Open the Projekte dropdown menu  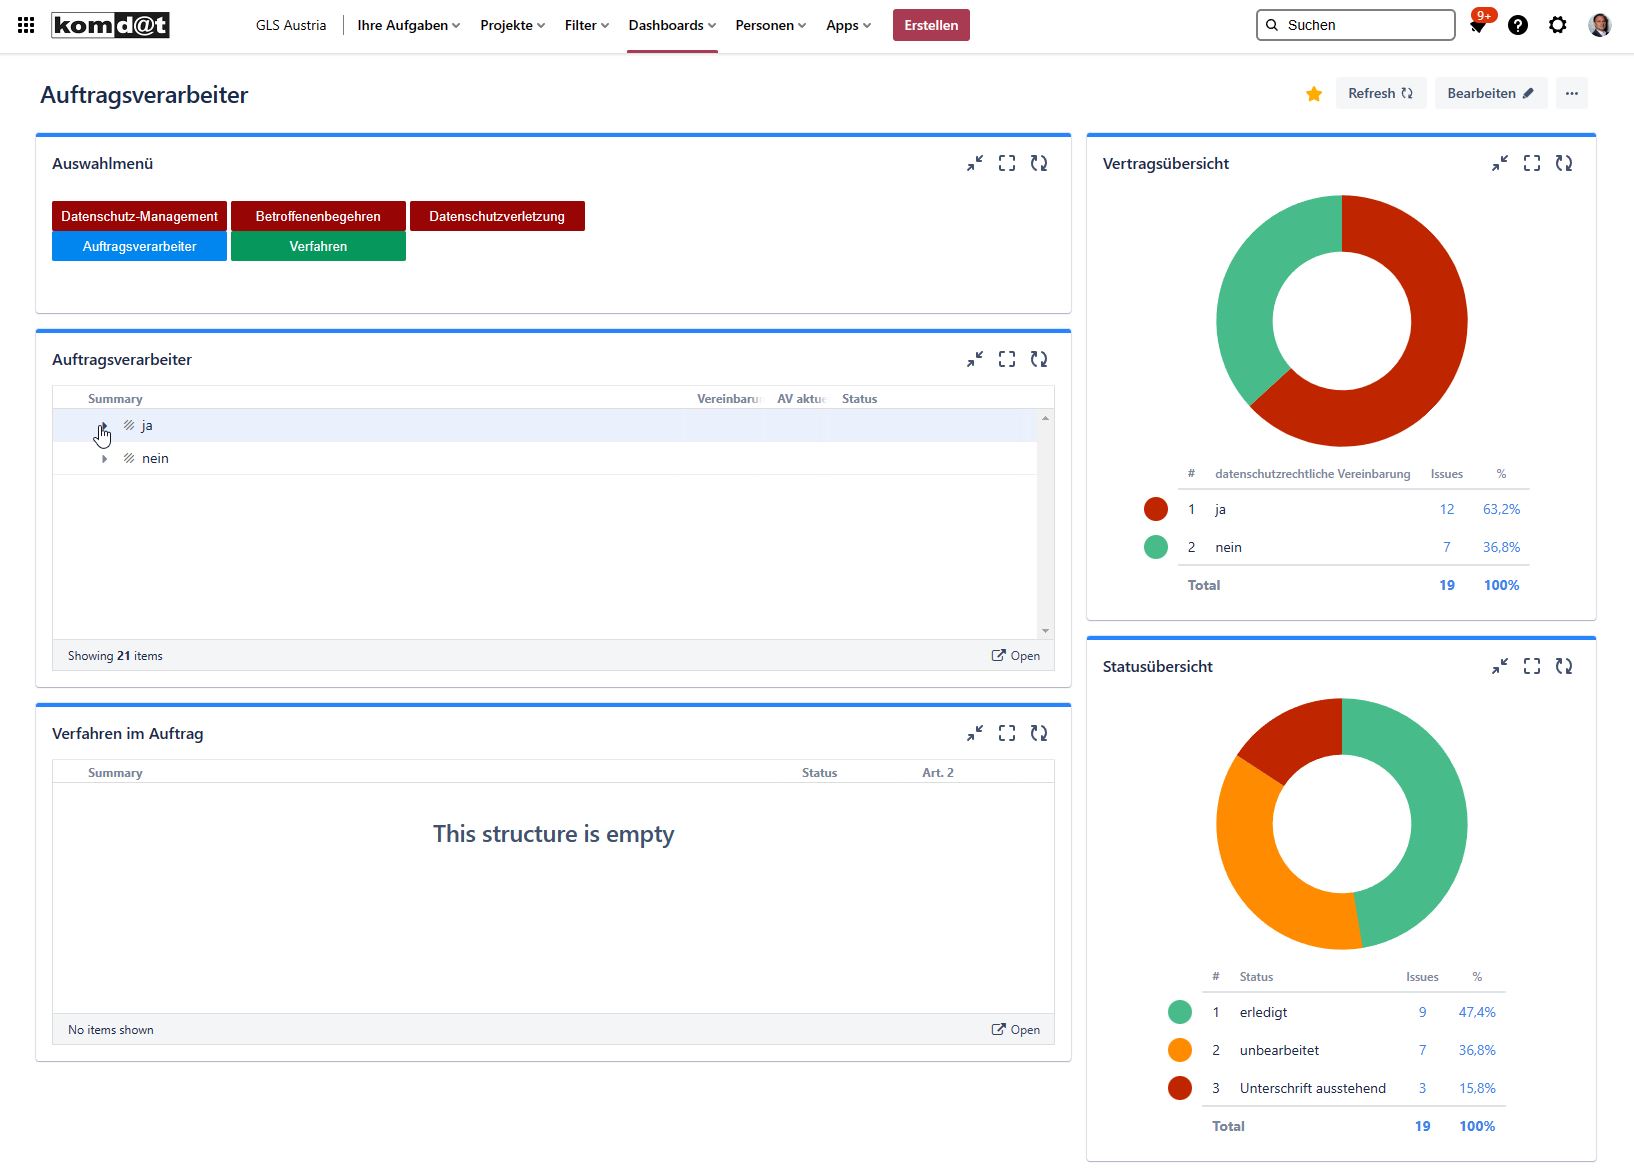coord(512,25)
